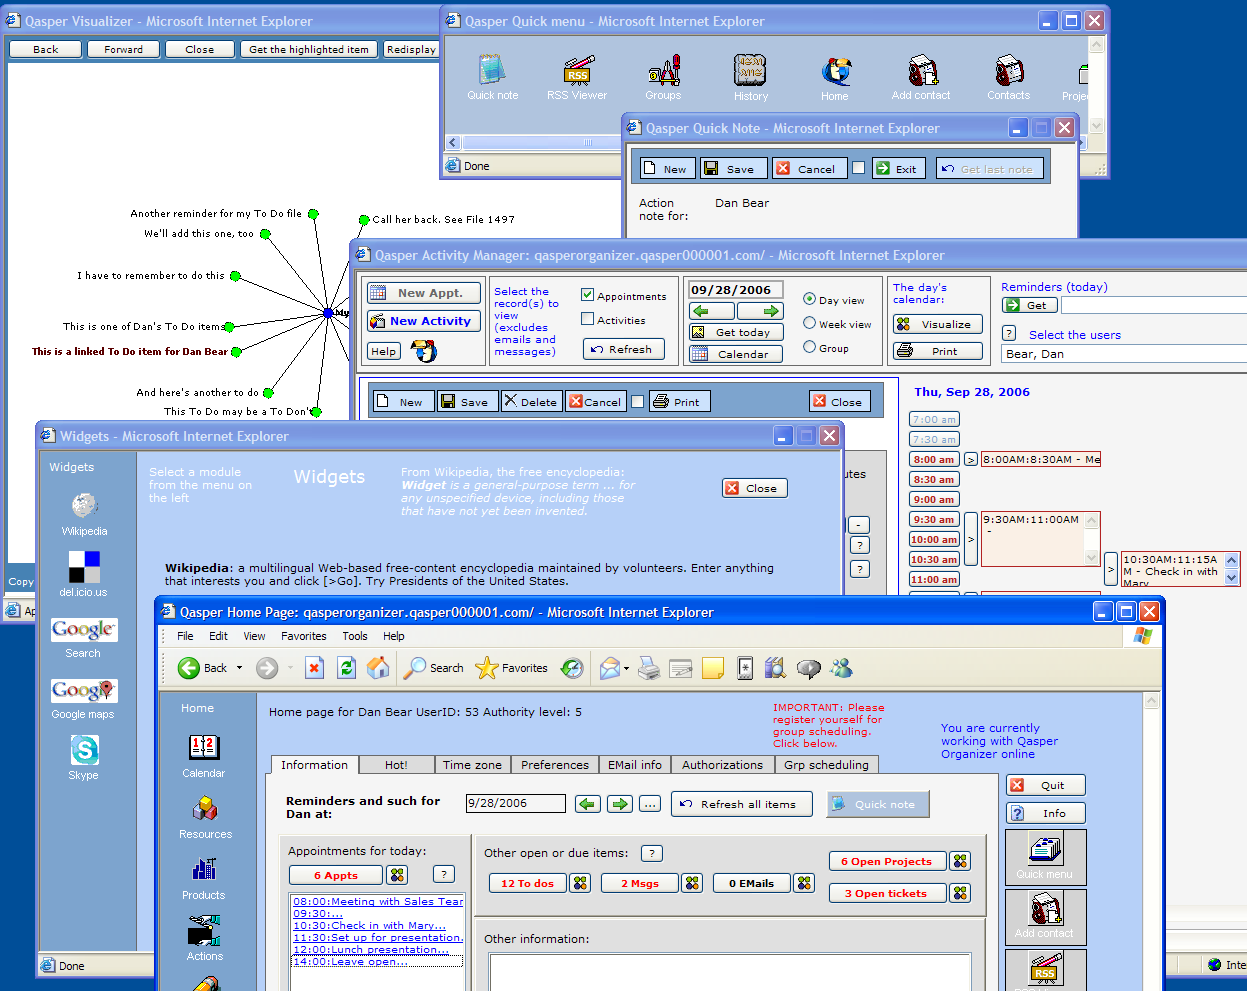Select the Day view radio button

coord(810,299)
